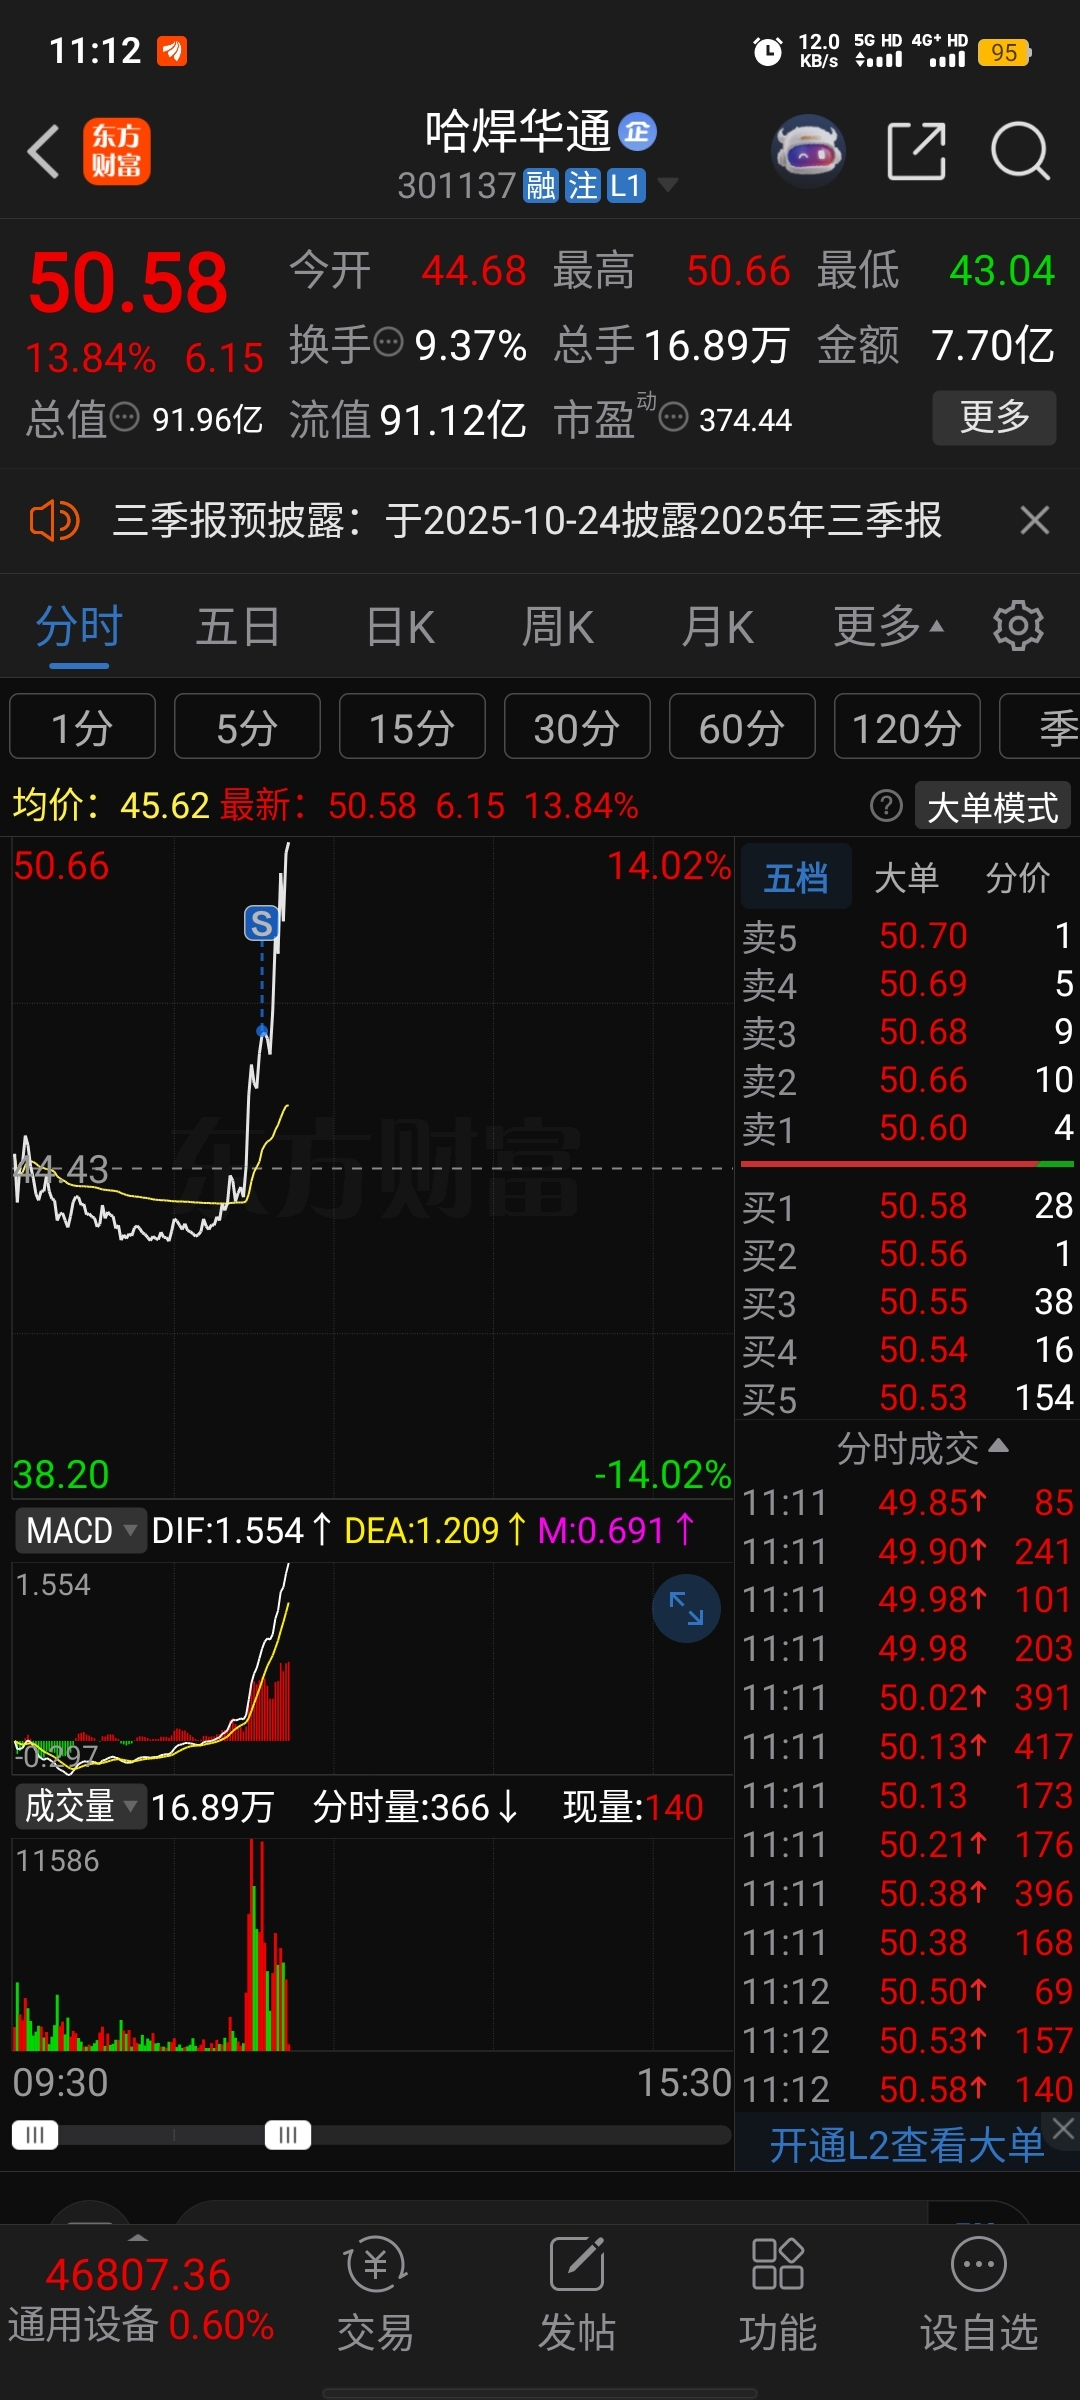Tap the current price 50.58 headline
Screen dimensions: 1080x2400
point(128,282)
